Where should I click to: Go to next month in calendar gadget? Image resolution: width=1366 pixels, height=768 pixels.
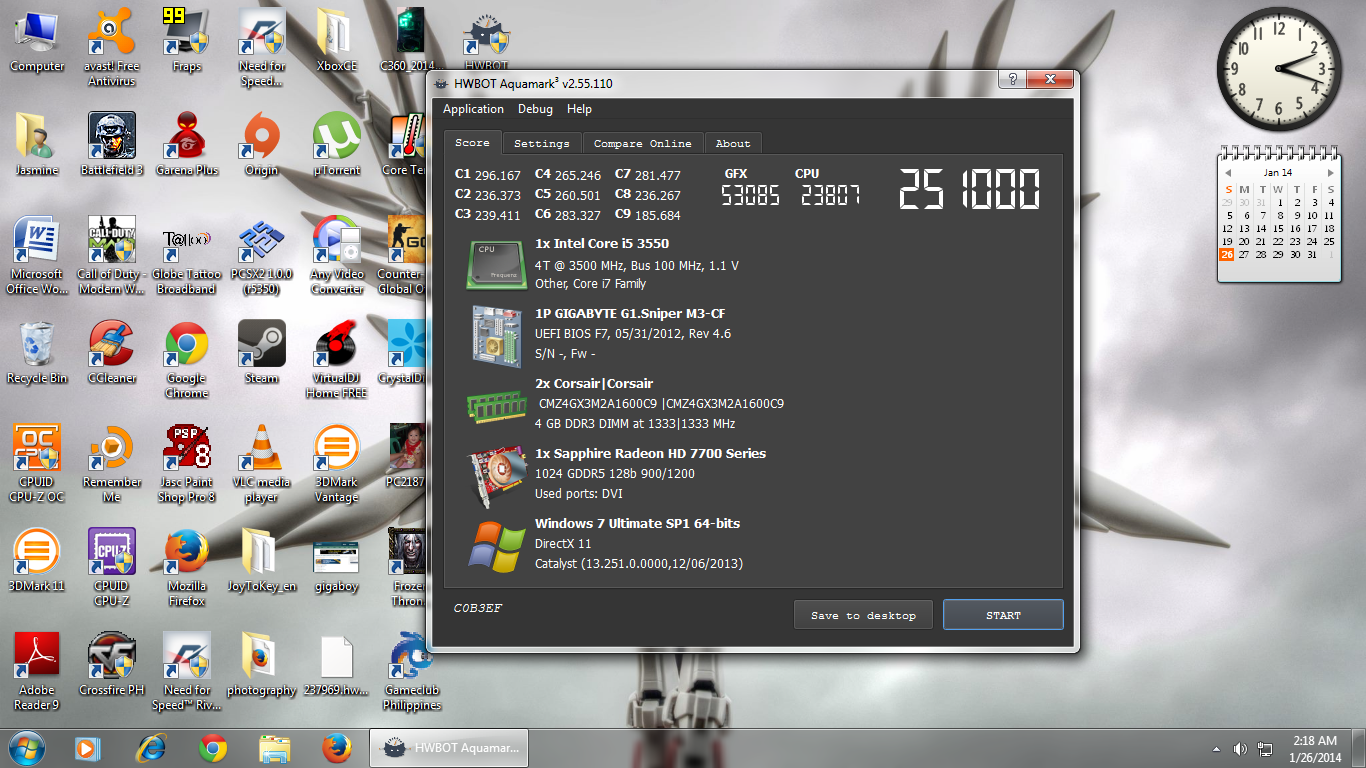1330,173
